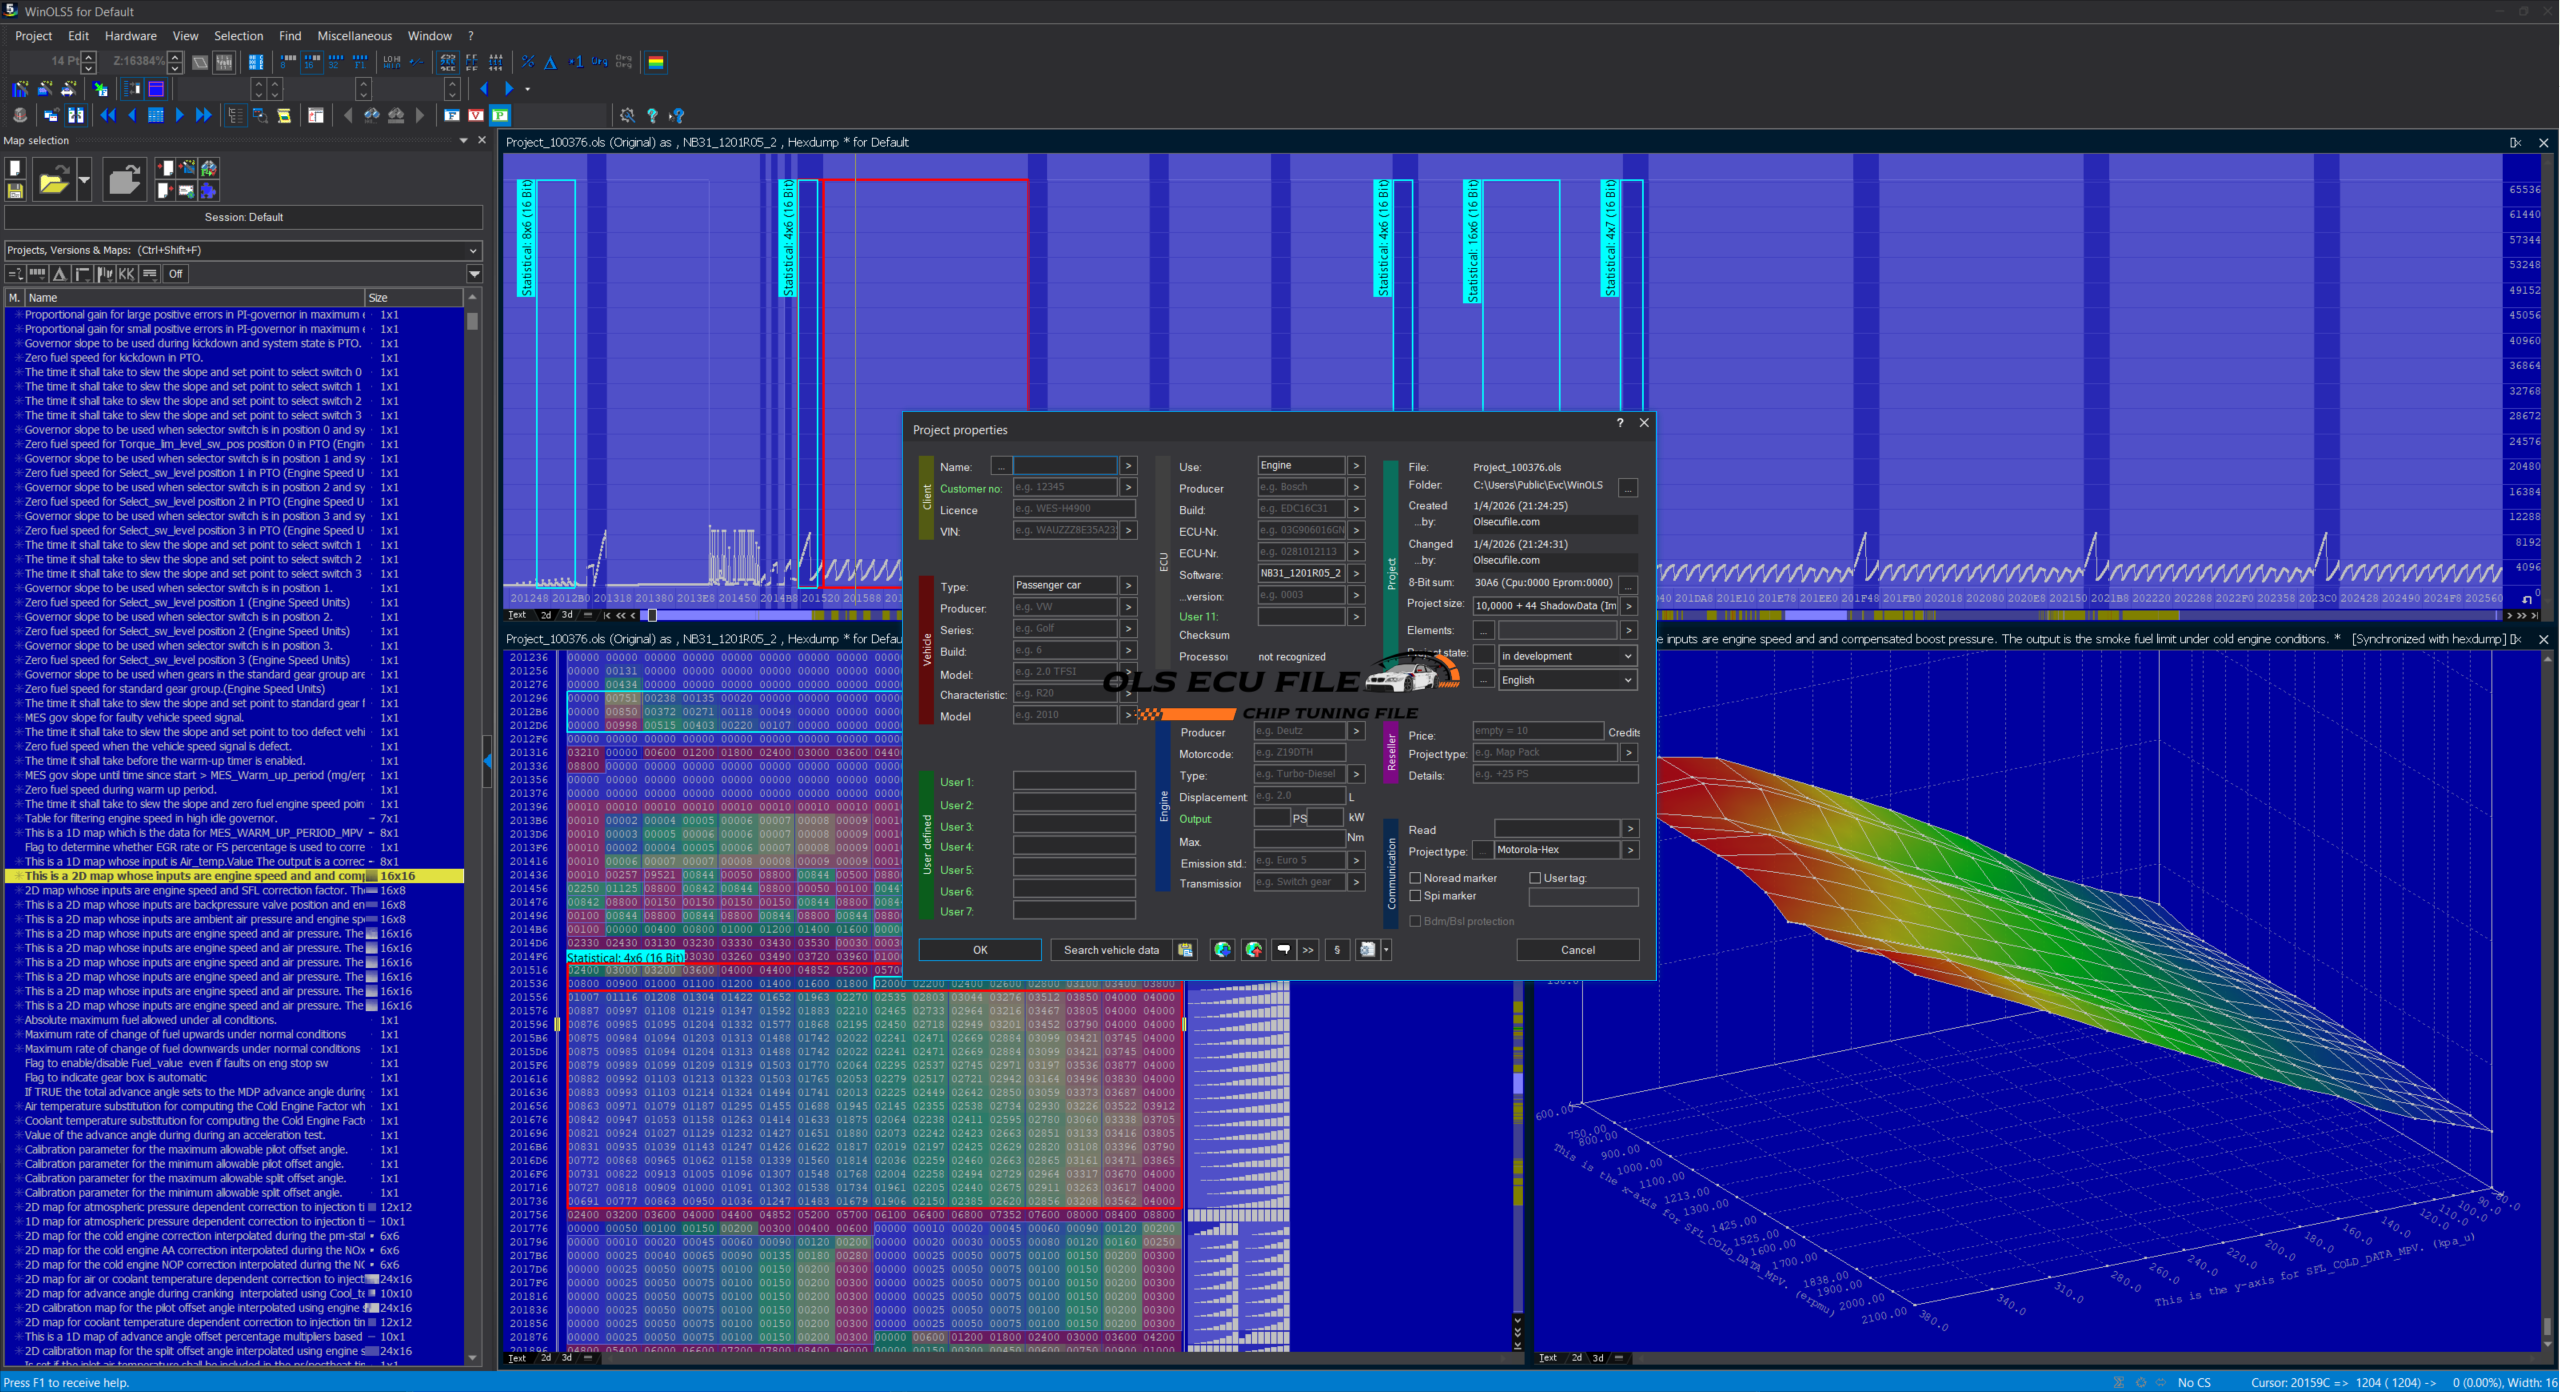Enable the Noread marker checkbox

(x=1415, y=878)
